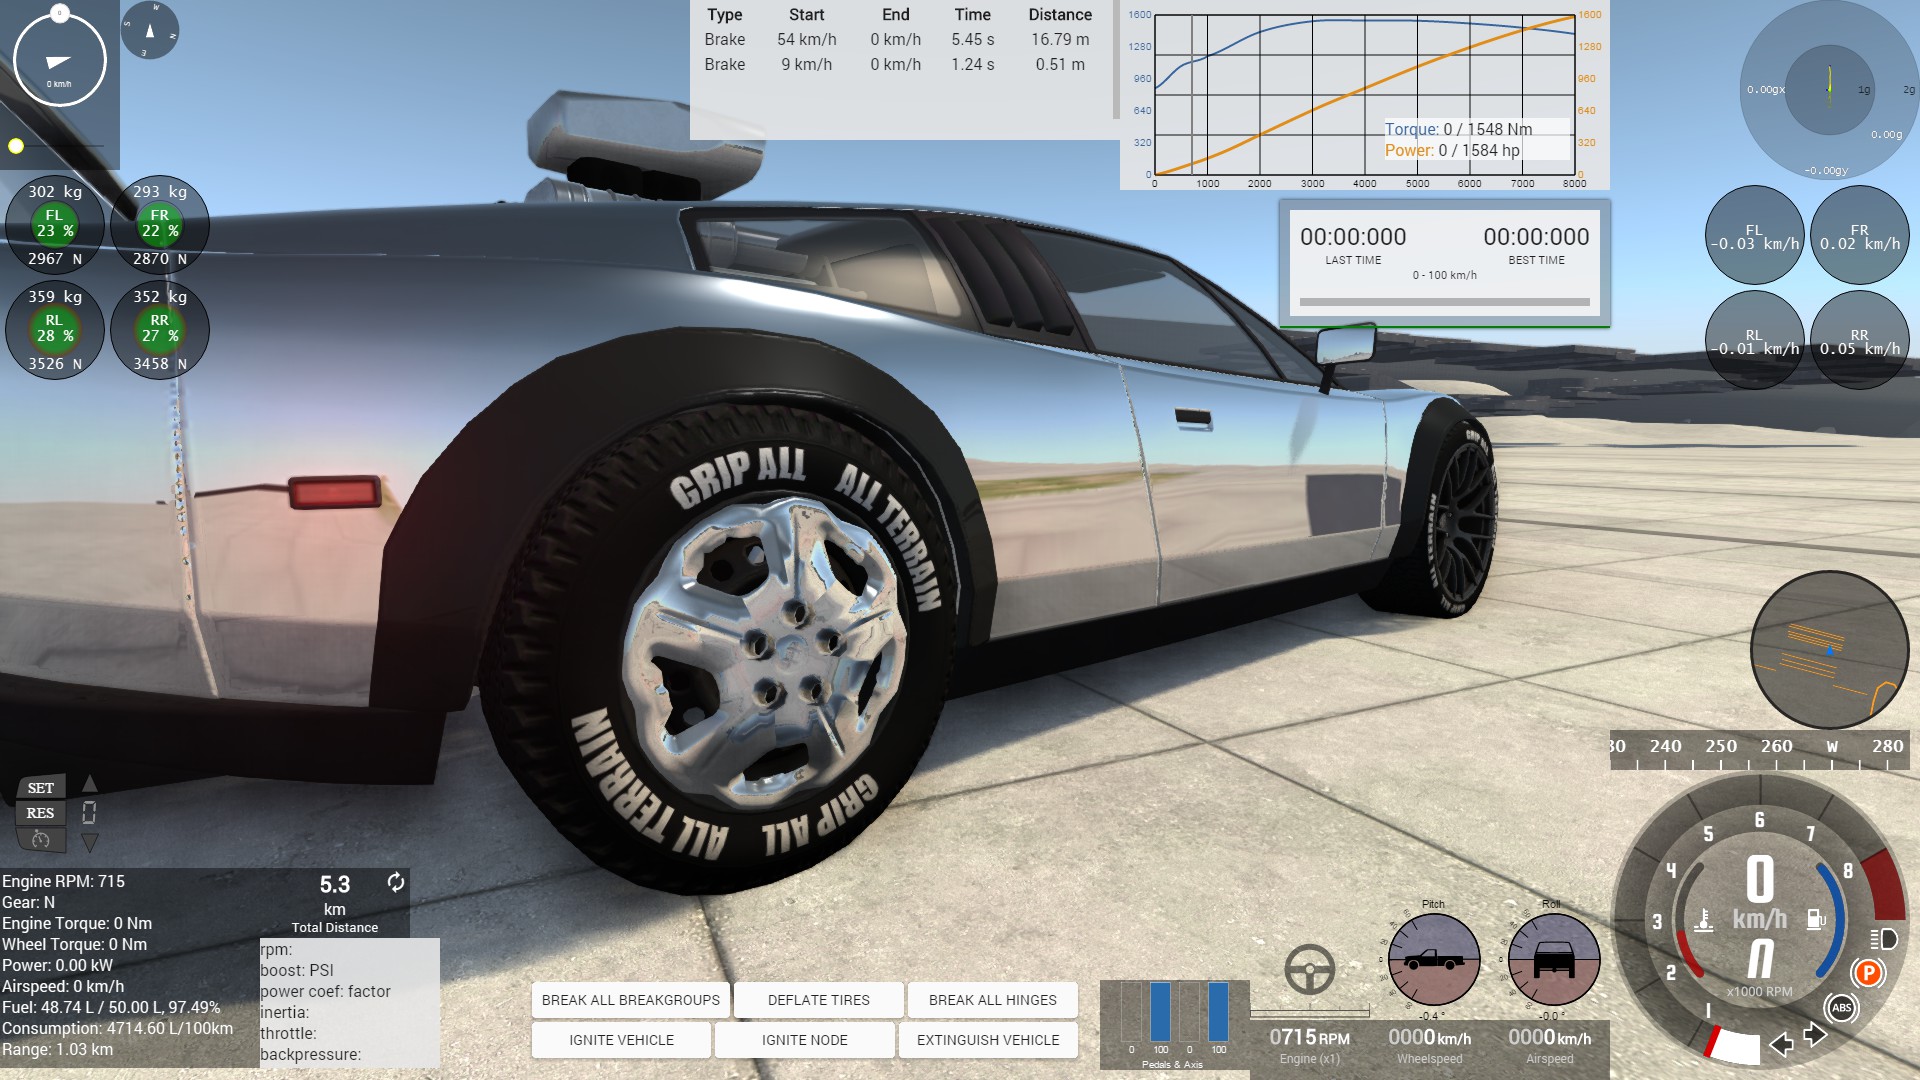Viewport: 1920px width, 1080px height.
Task: Click the headlight high-beam indicator
Action: coord(1884,939)
